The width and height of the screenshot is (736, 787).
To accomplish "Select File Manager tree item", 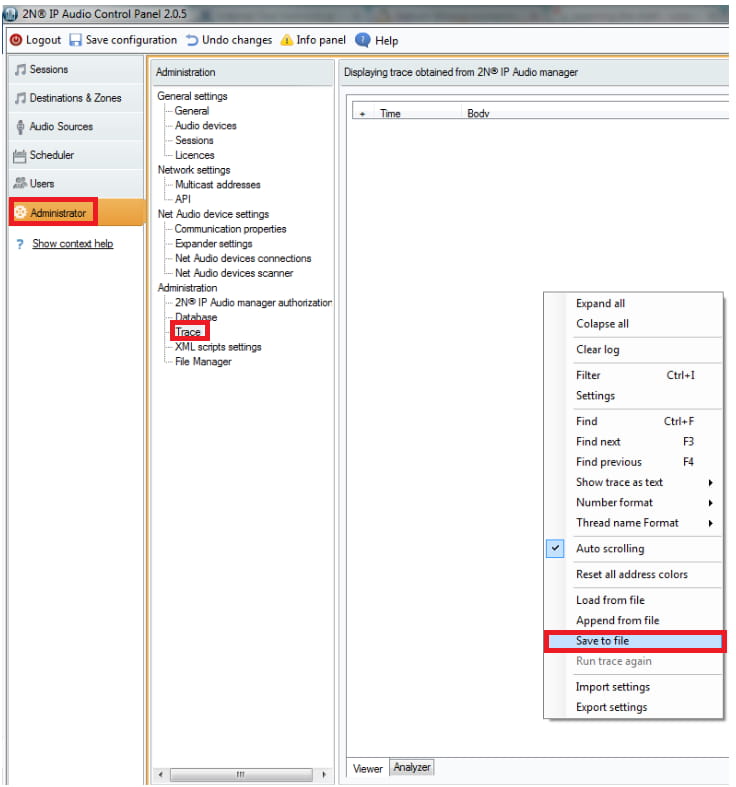I will pyautogui.click(x=203, y=361).
